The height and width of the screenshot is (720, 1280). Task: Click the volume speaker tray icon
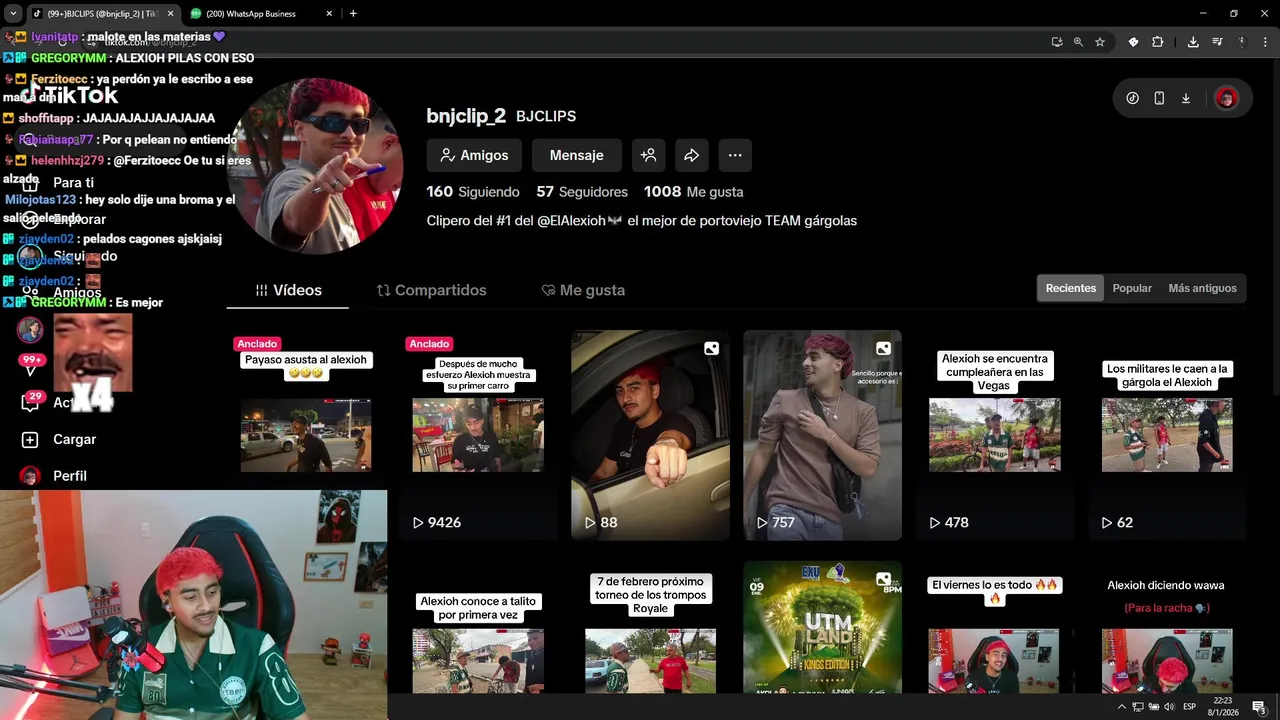1169,707
